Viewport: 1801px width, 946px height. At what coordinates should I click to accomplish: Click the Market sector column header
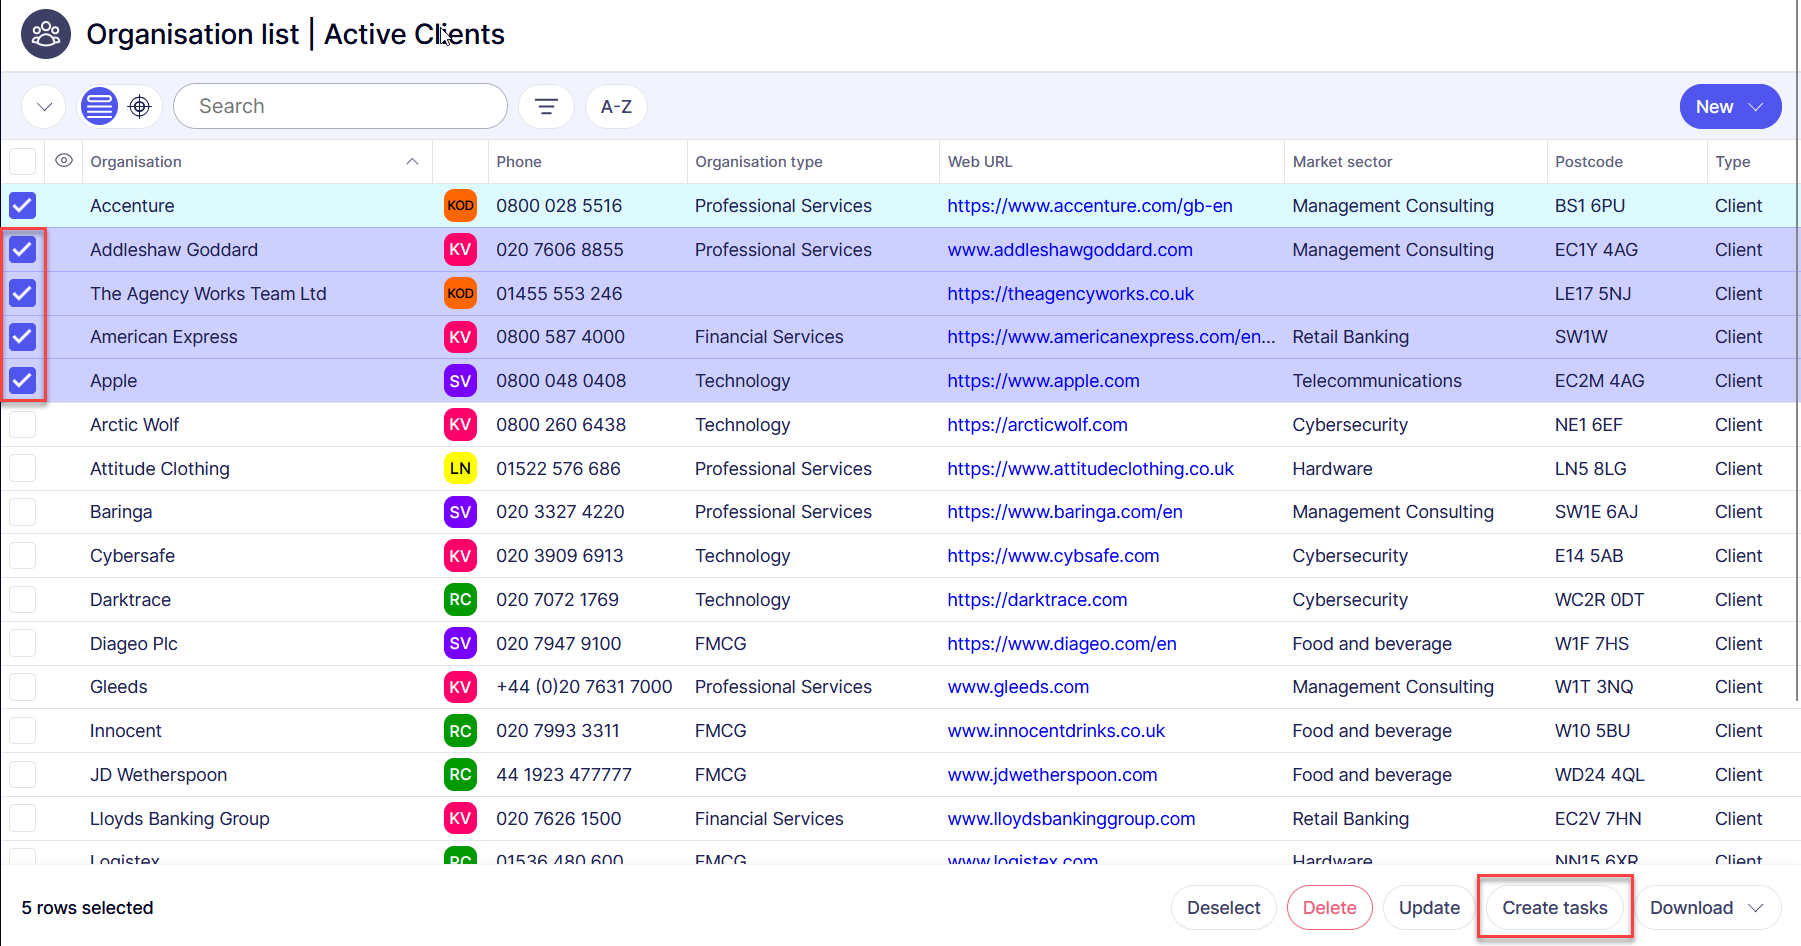click(1342, 162)
